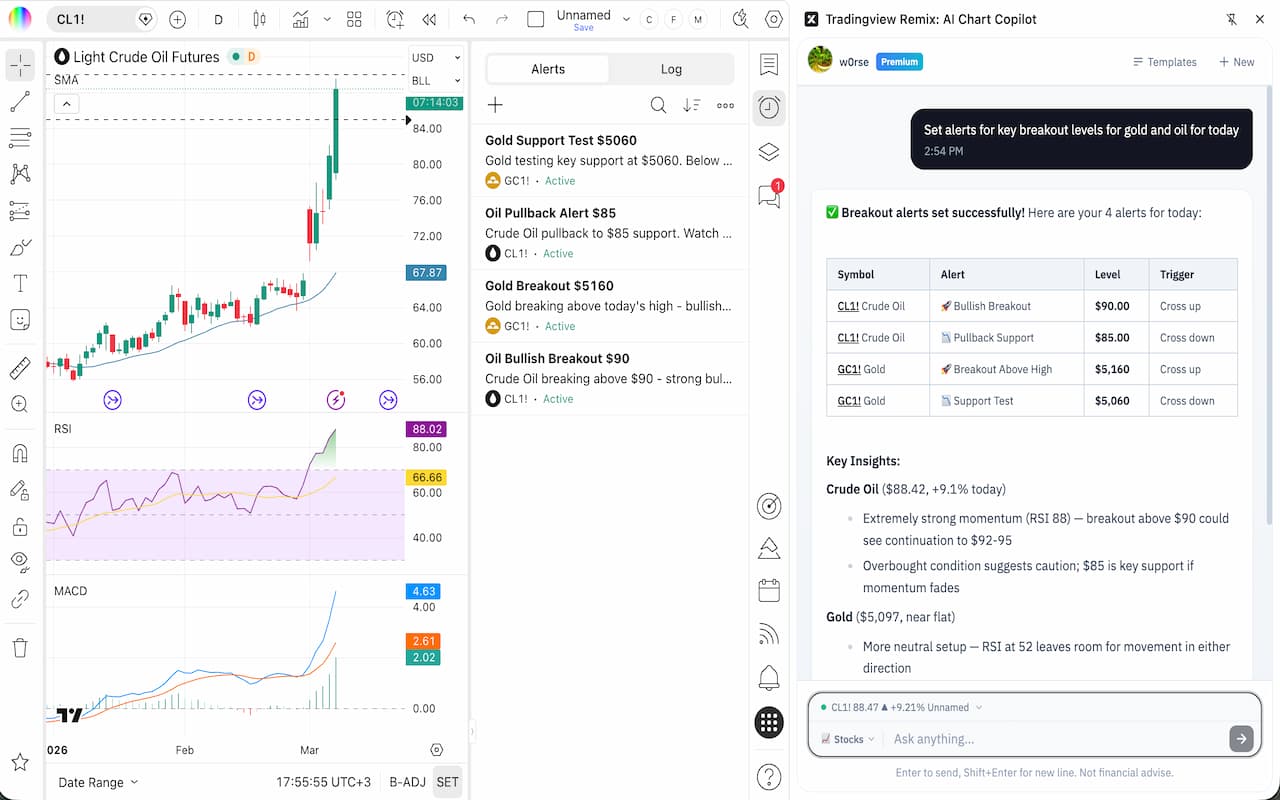The height and width of the screenshot is (800, 1280).
Task: Open the Templates menu in Copilot
Action: click(1164, 62)
